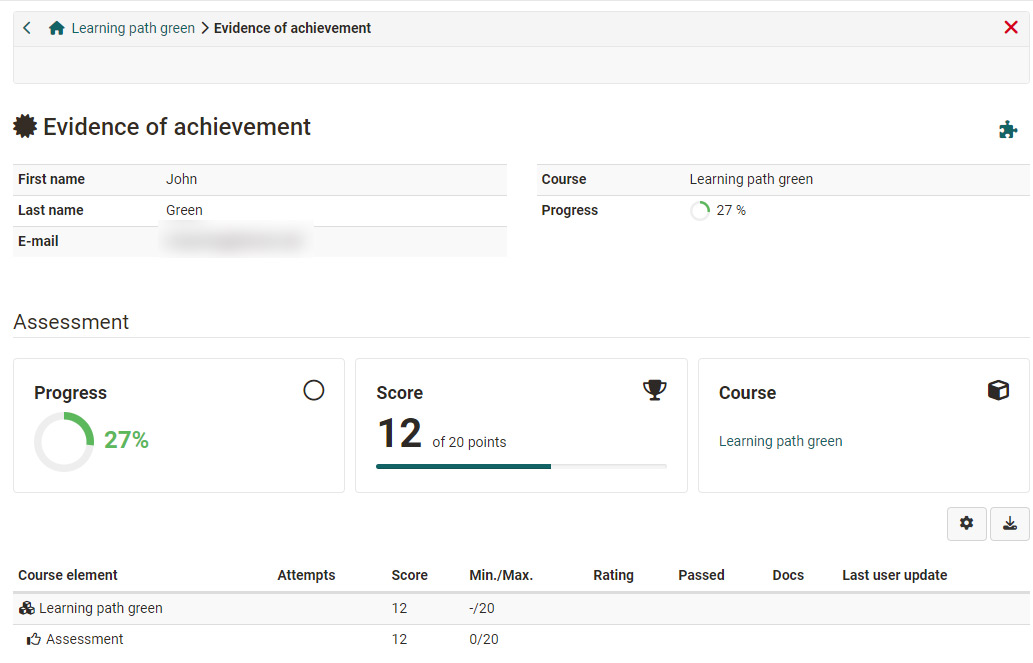Click the home icon in the breadcrumb
This screenshot has width=1033, height=663.
[x=56, y=28]
